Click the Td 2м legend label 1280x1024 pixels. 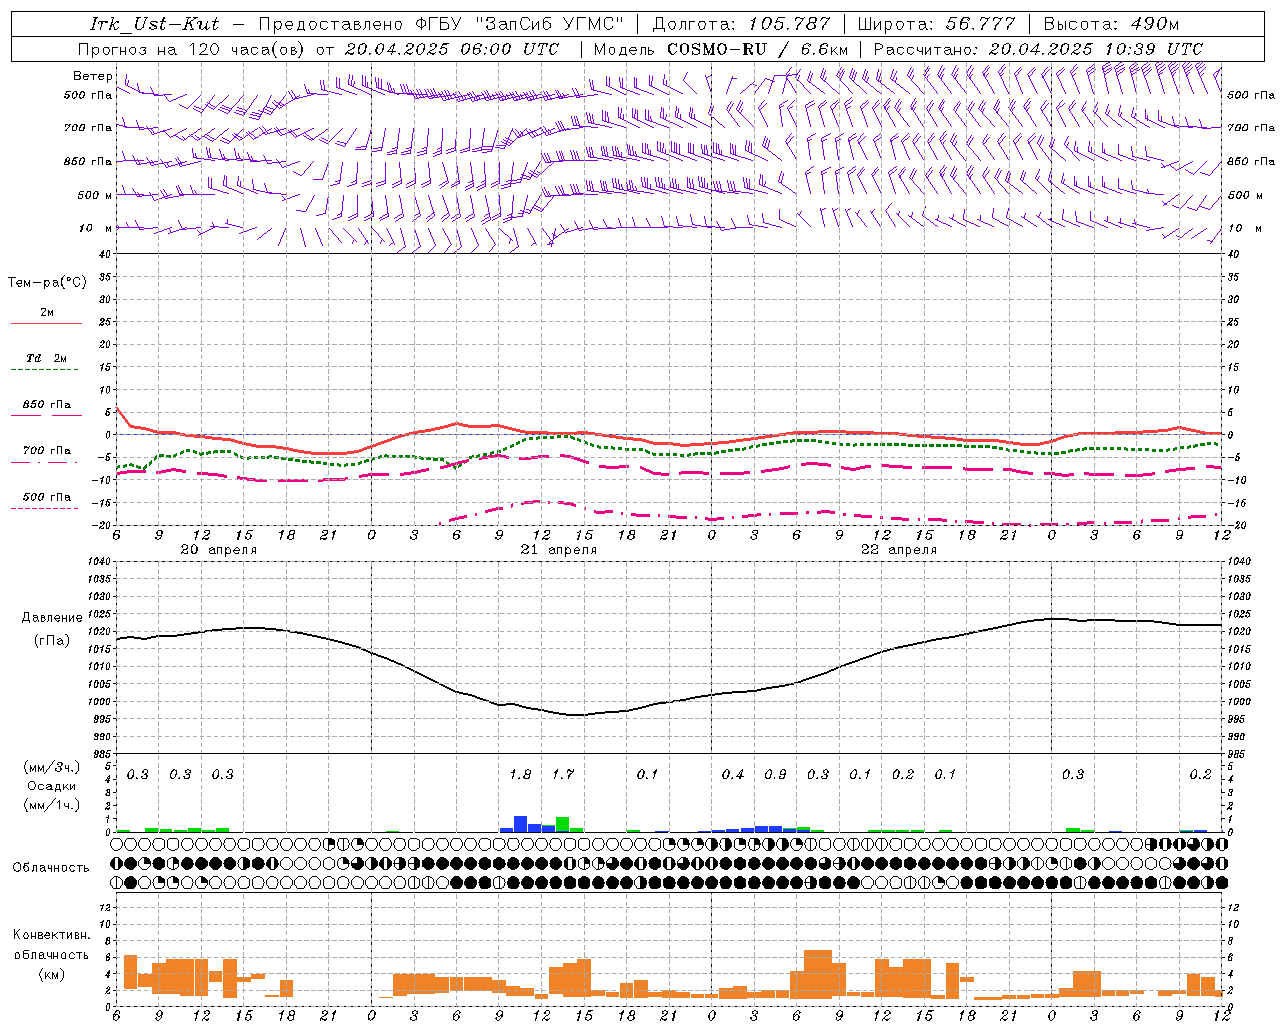[47, 358]
